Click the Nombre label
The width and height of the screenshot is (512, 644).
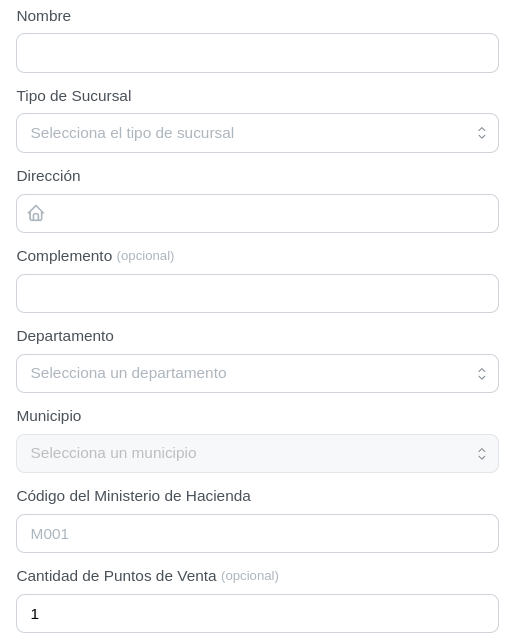coord(44,16)
